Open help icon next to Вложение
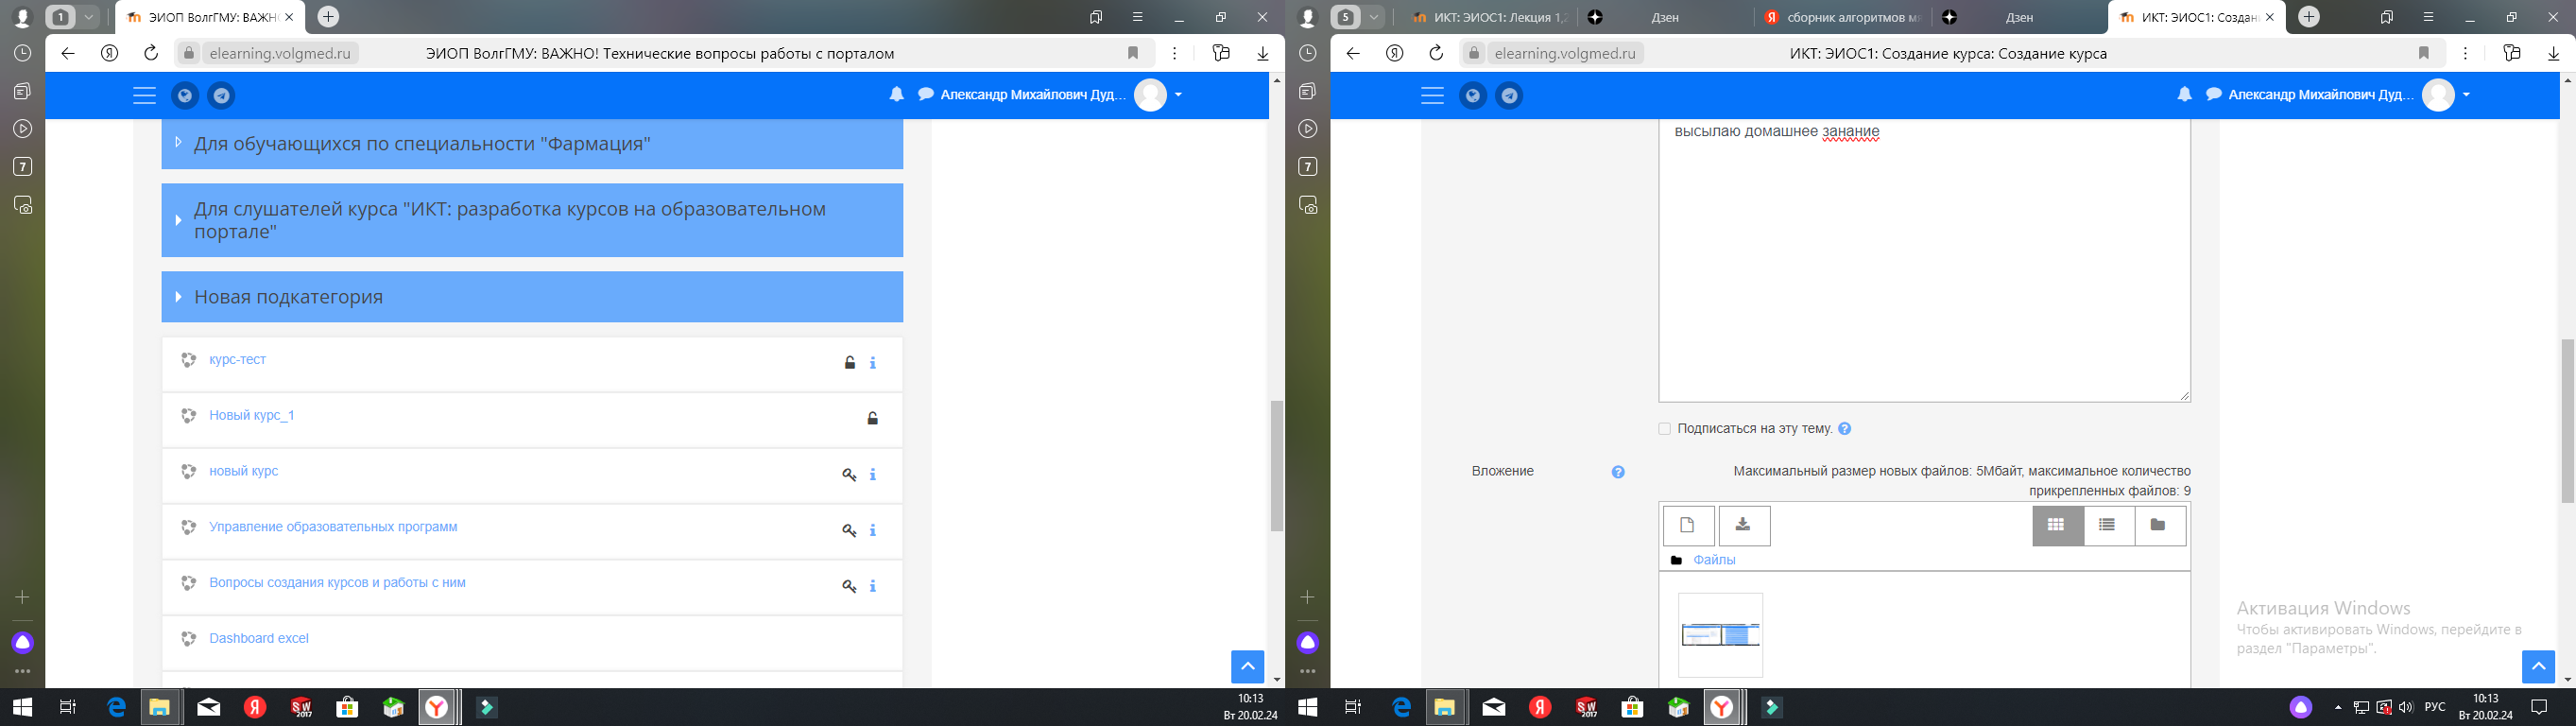Image resolution: width=2576 pixels, height=726 pixels. [1618, 472]
